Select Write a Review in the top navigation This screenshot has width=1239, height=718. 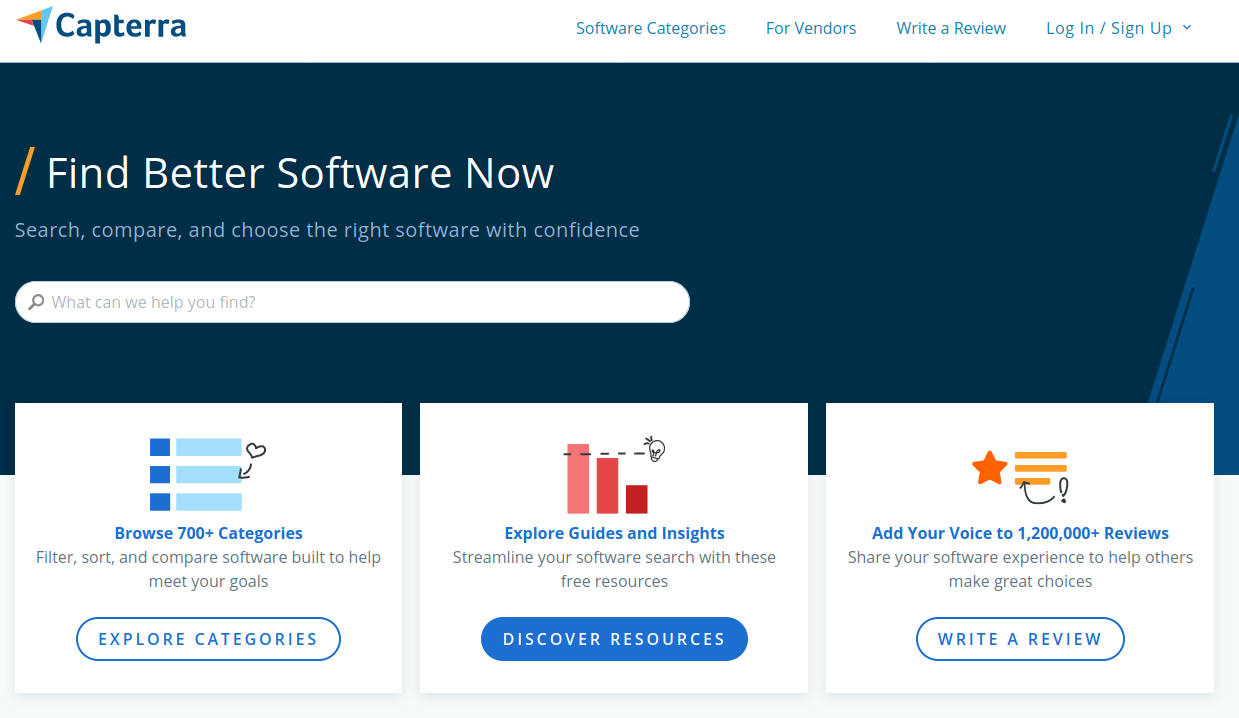point(951,28)
